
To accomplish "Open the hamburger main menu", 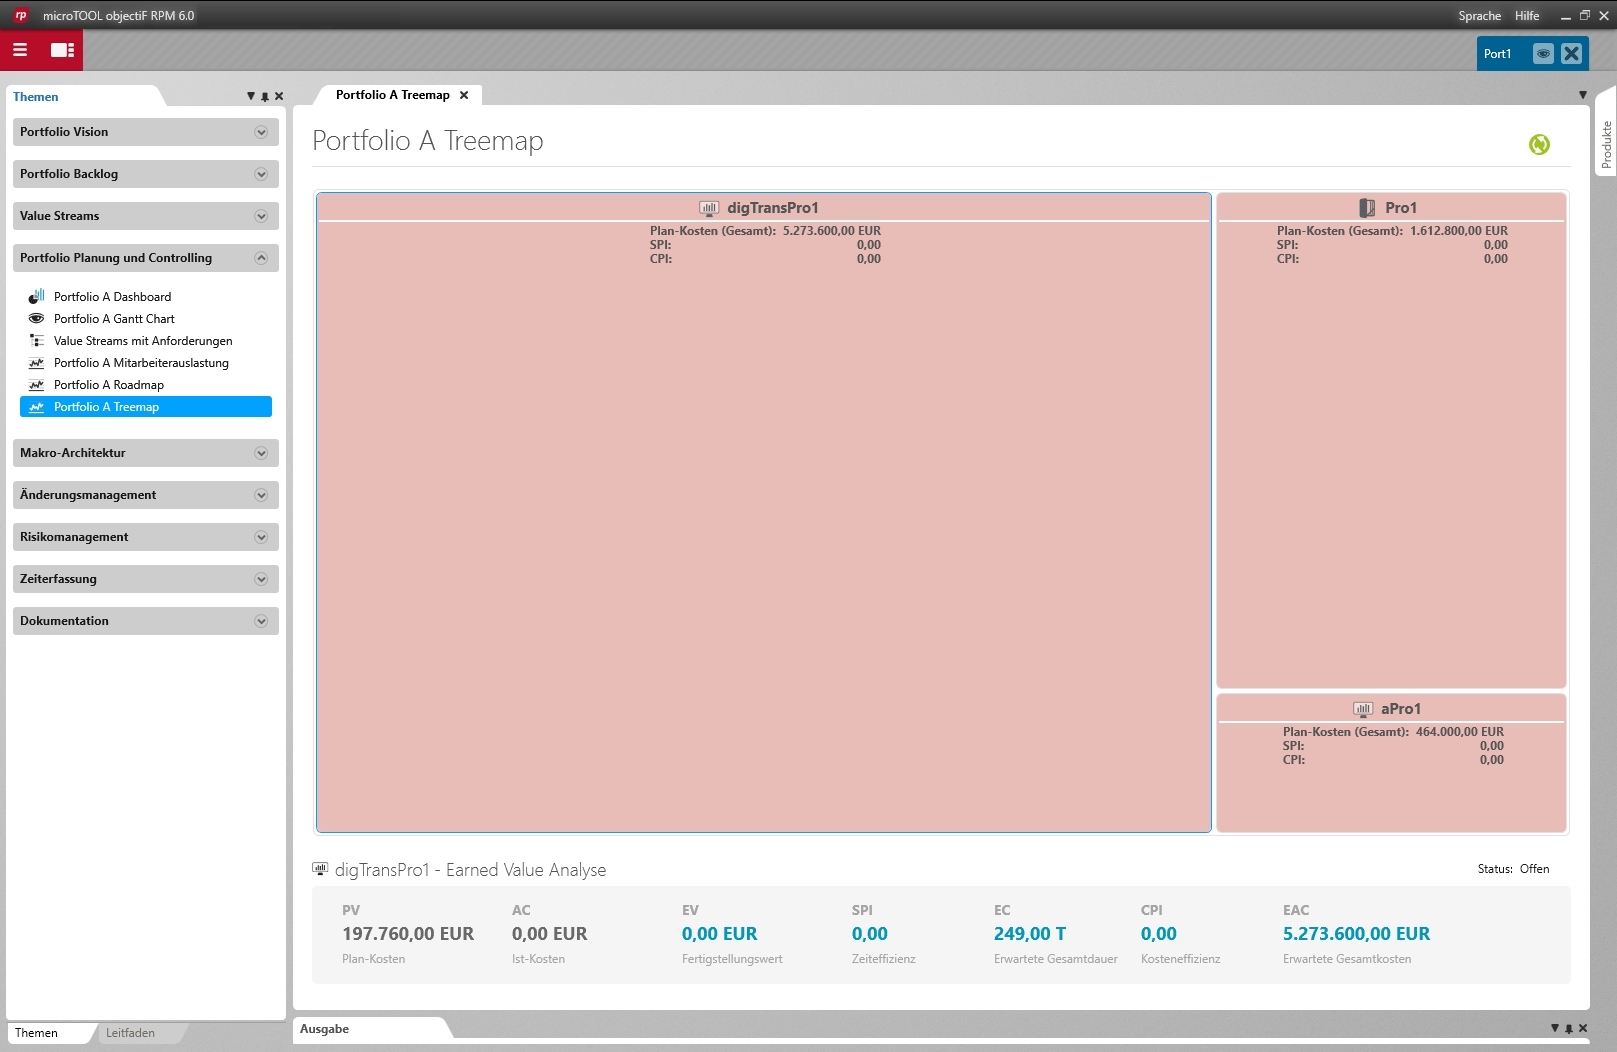I will point(20,50).
